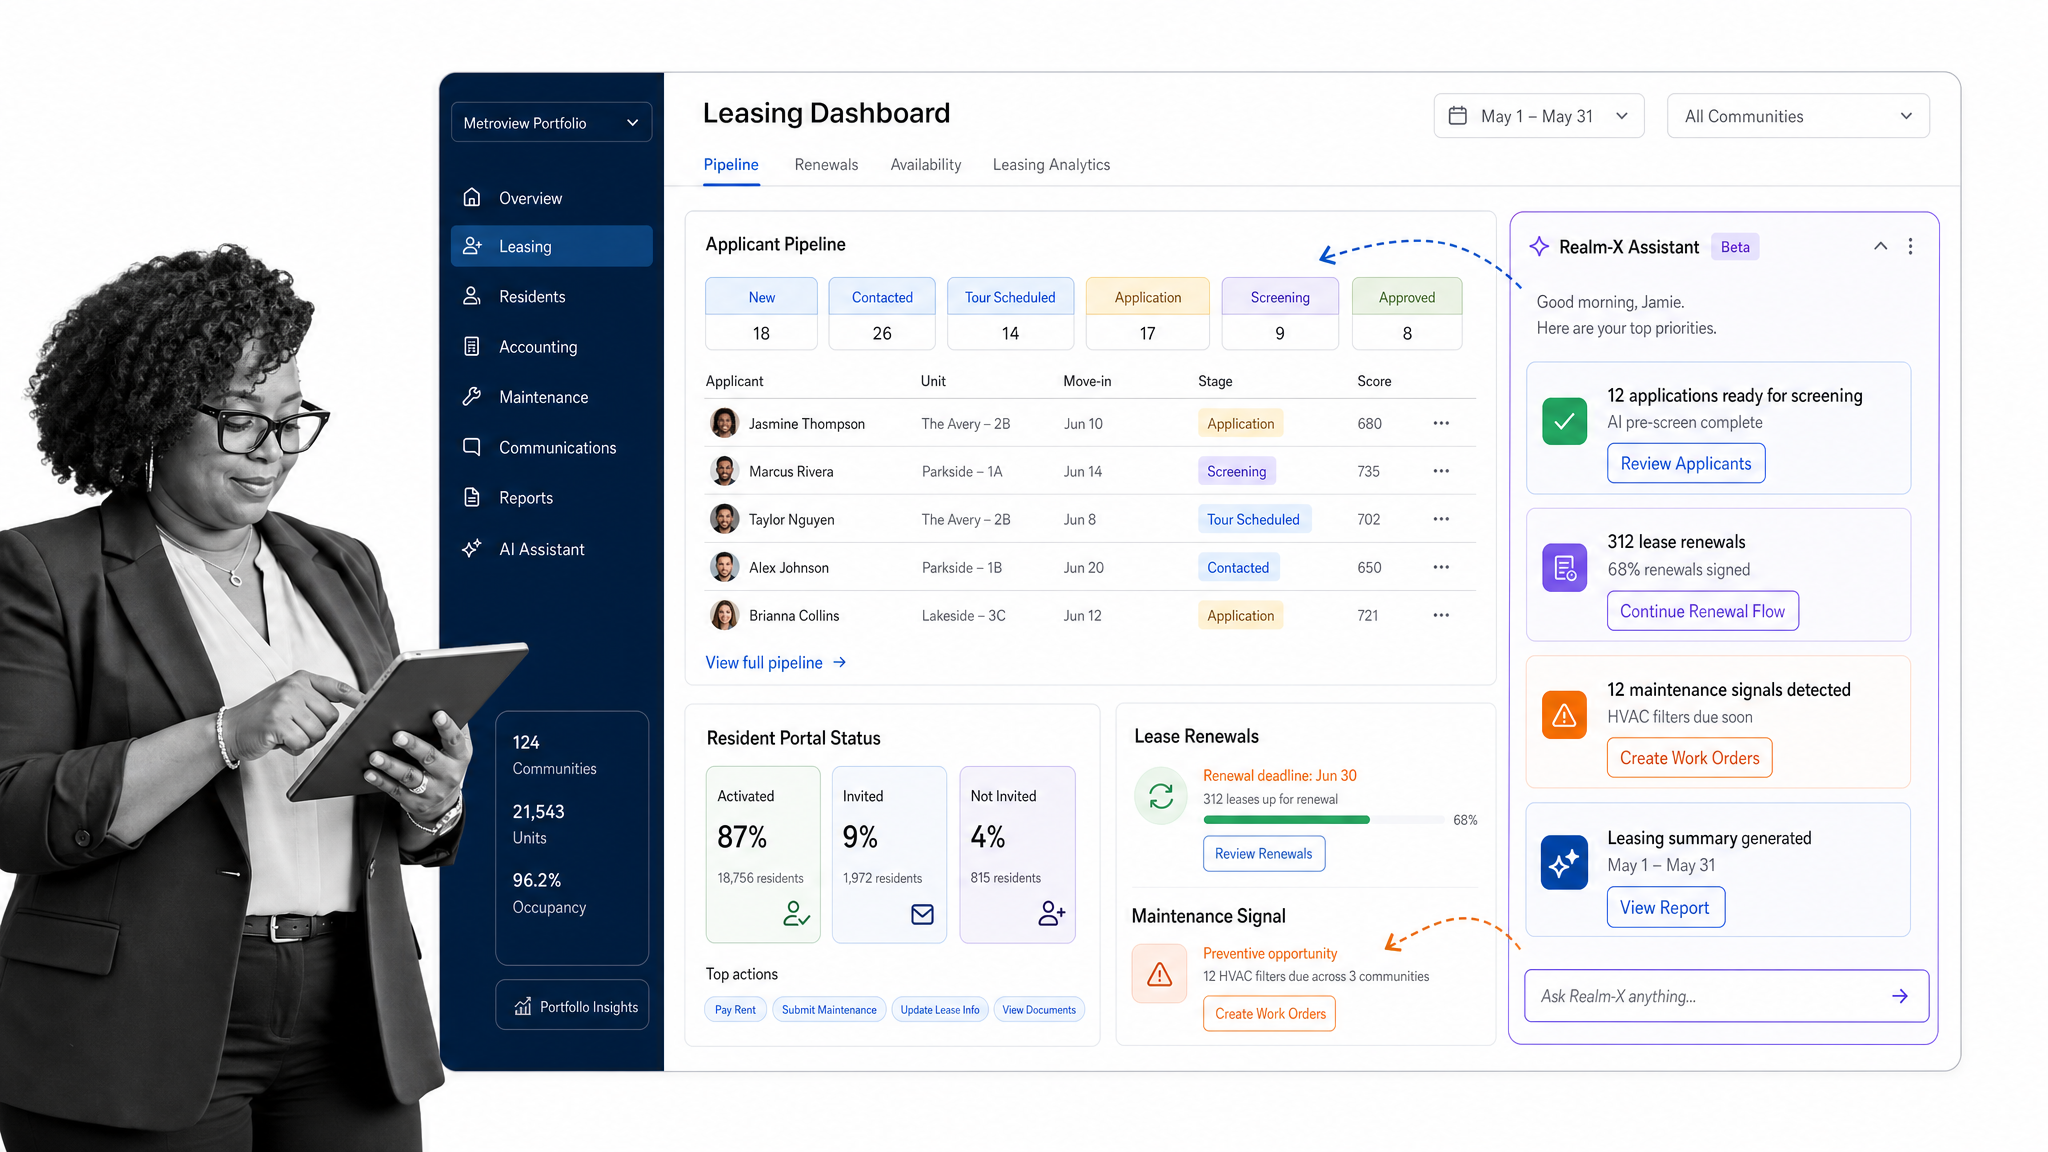
Task: Click the green refresh icon in Lease Renewals
Action: (x=1161, y=796)
